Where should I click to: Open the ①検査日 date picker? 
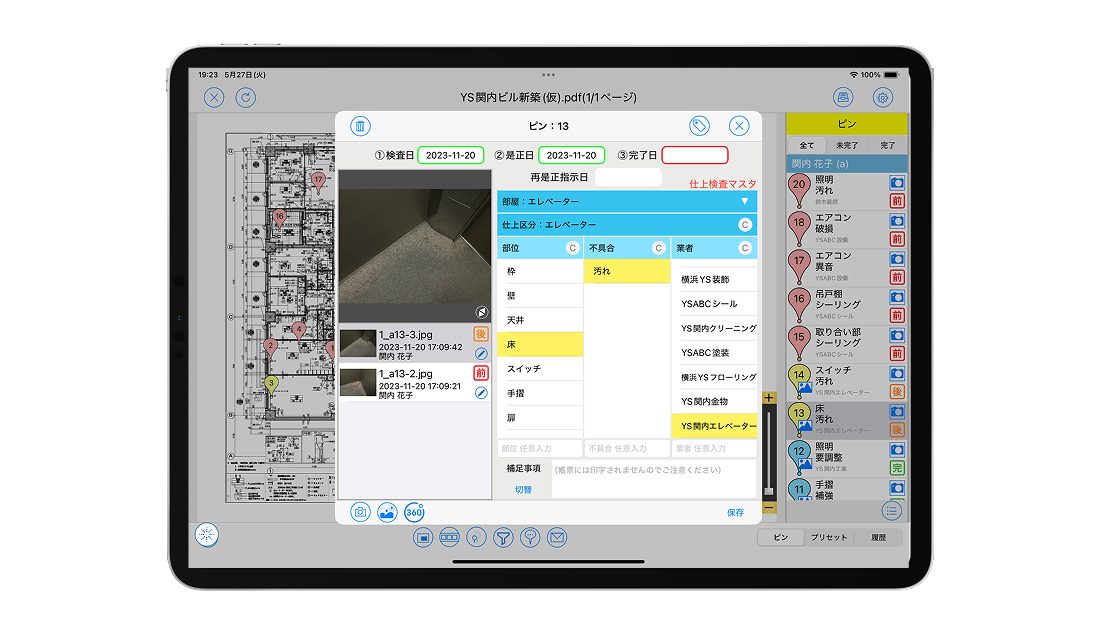[450, 156]
